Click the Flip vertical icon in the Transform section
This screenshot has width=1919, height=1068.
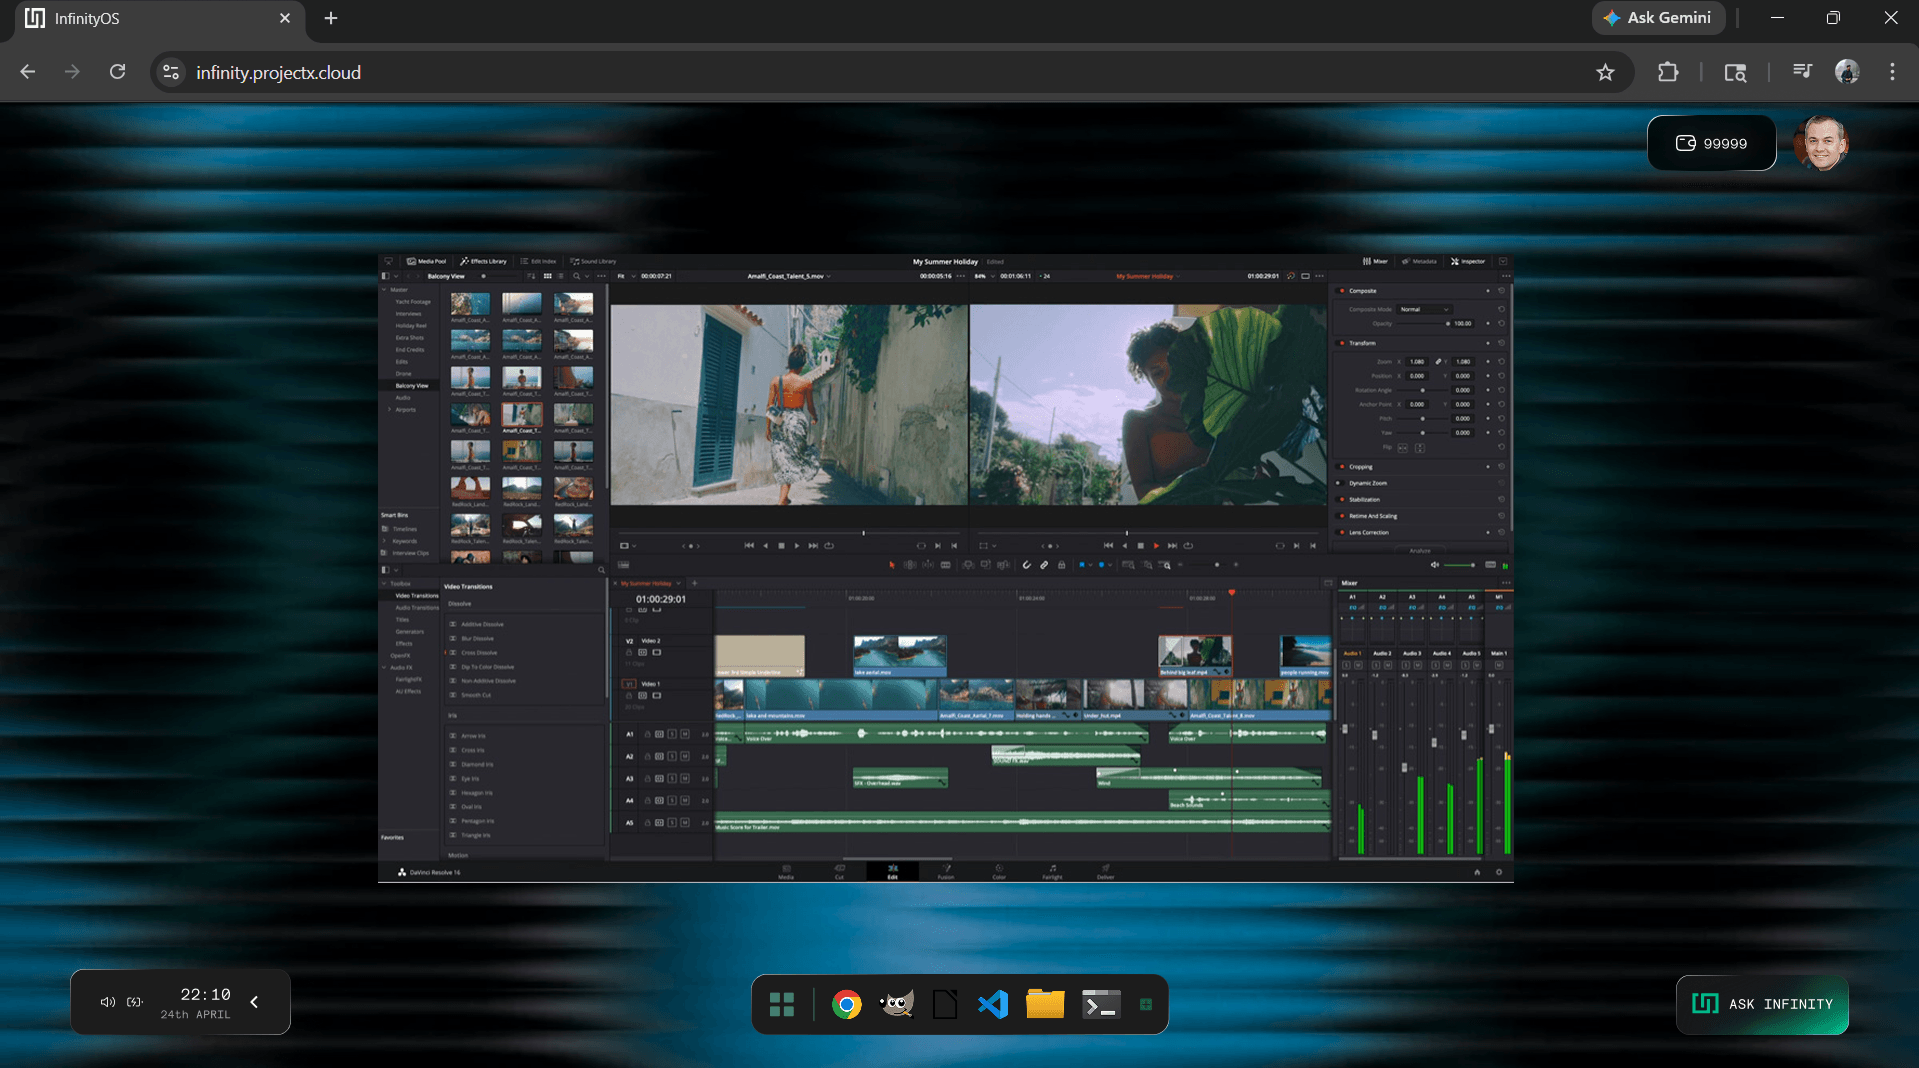[x=1420, y=448]
